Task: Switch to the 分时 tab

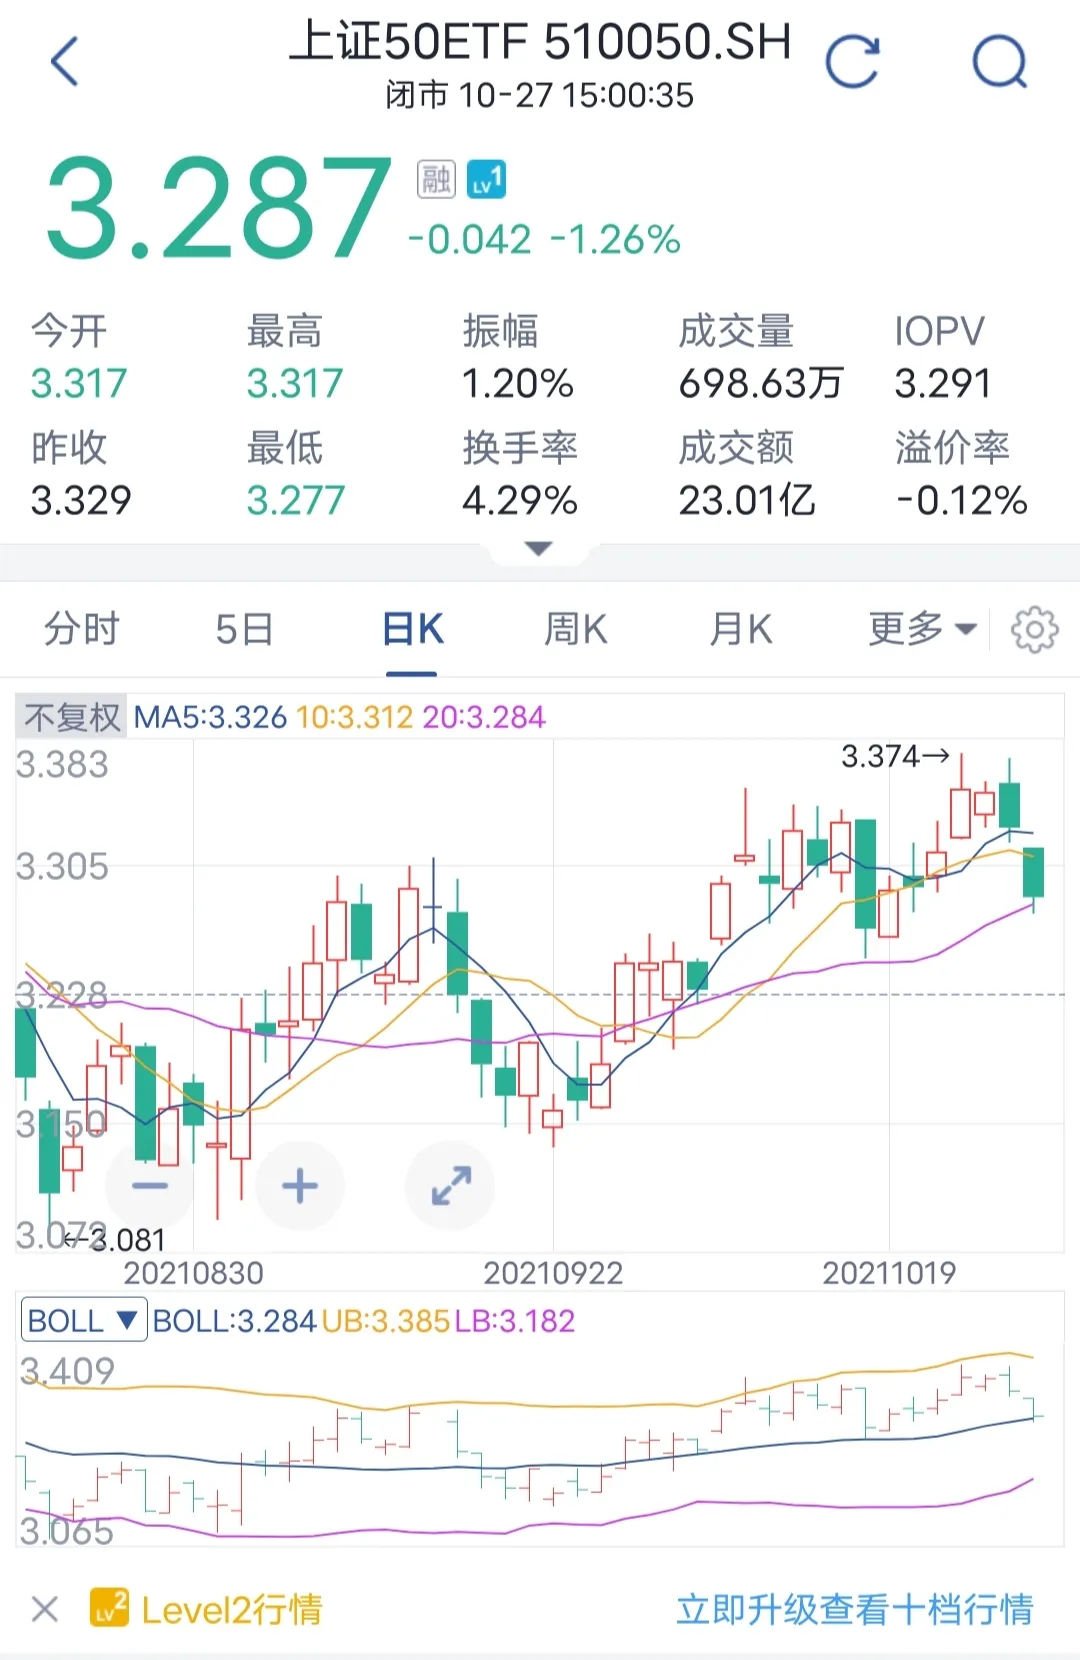Action: (x=82, y=630)
